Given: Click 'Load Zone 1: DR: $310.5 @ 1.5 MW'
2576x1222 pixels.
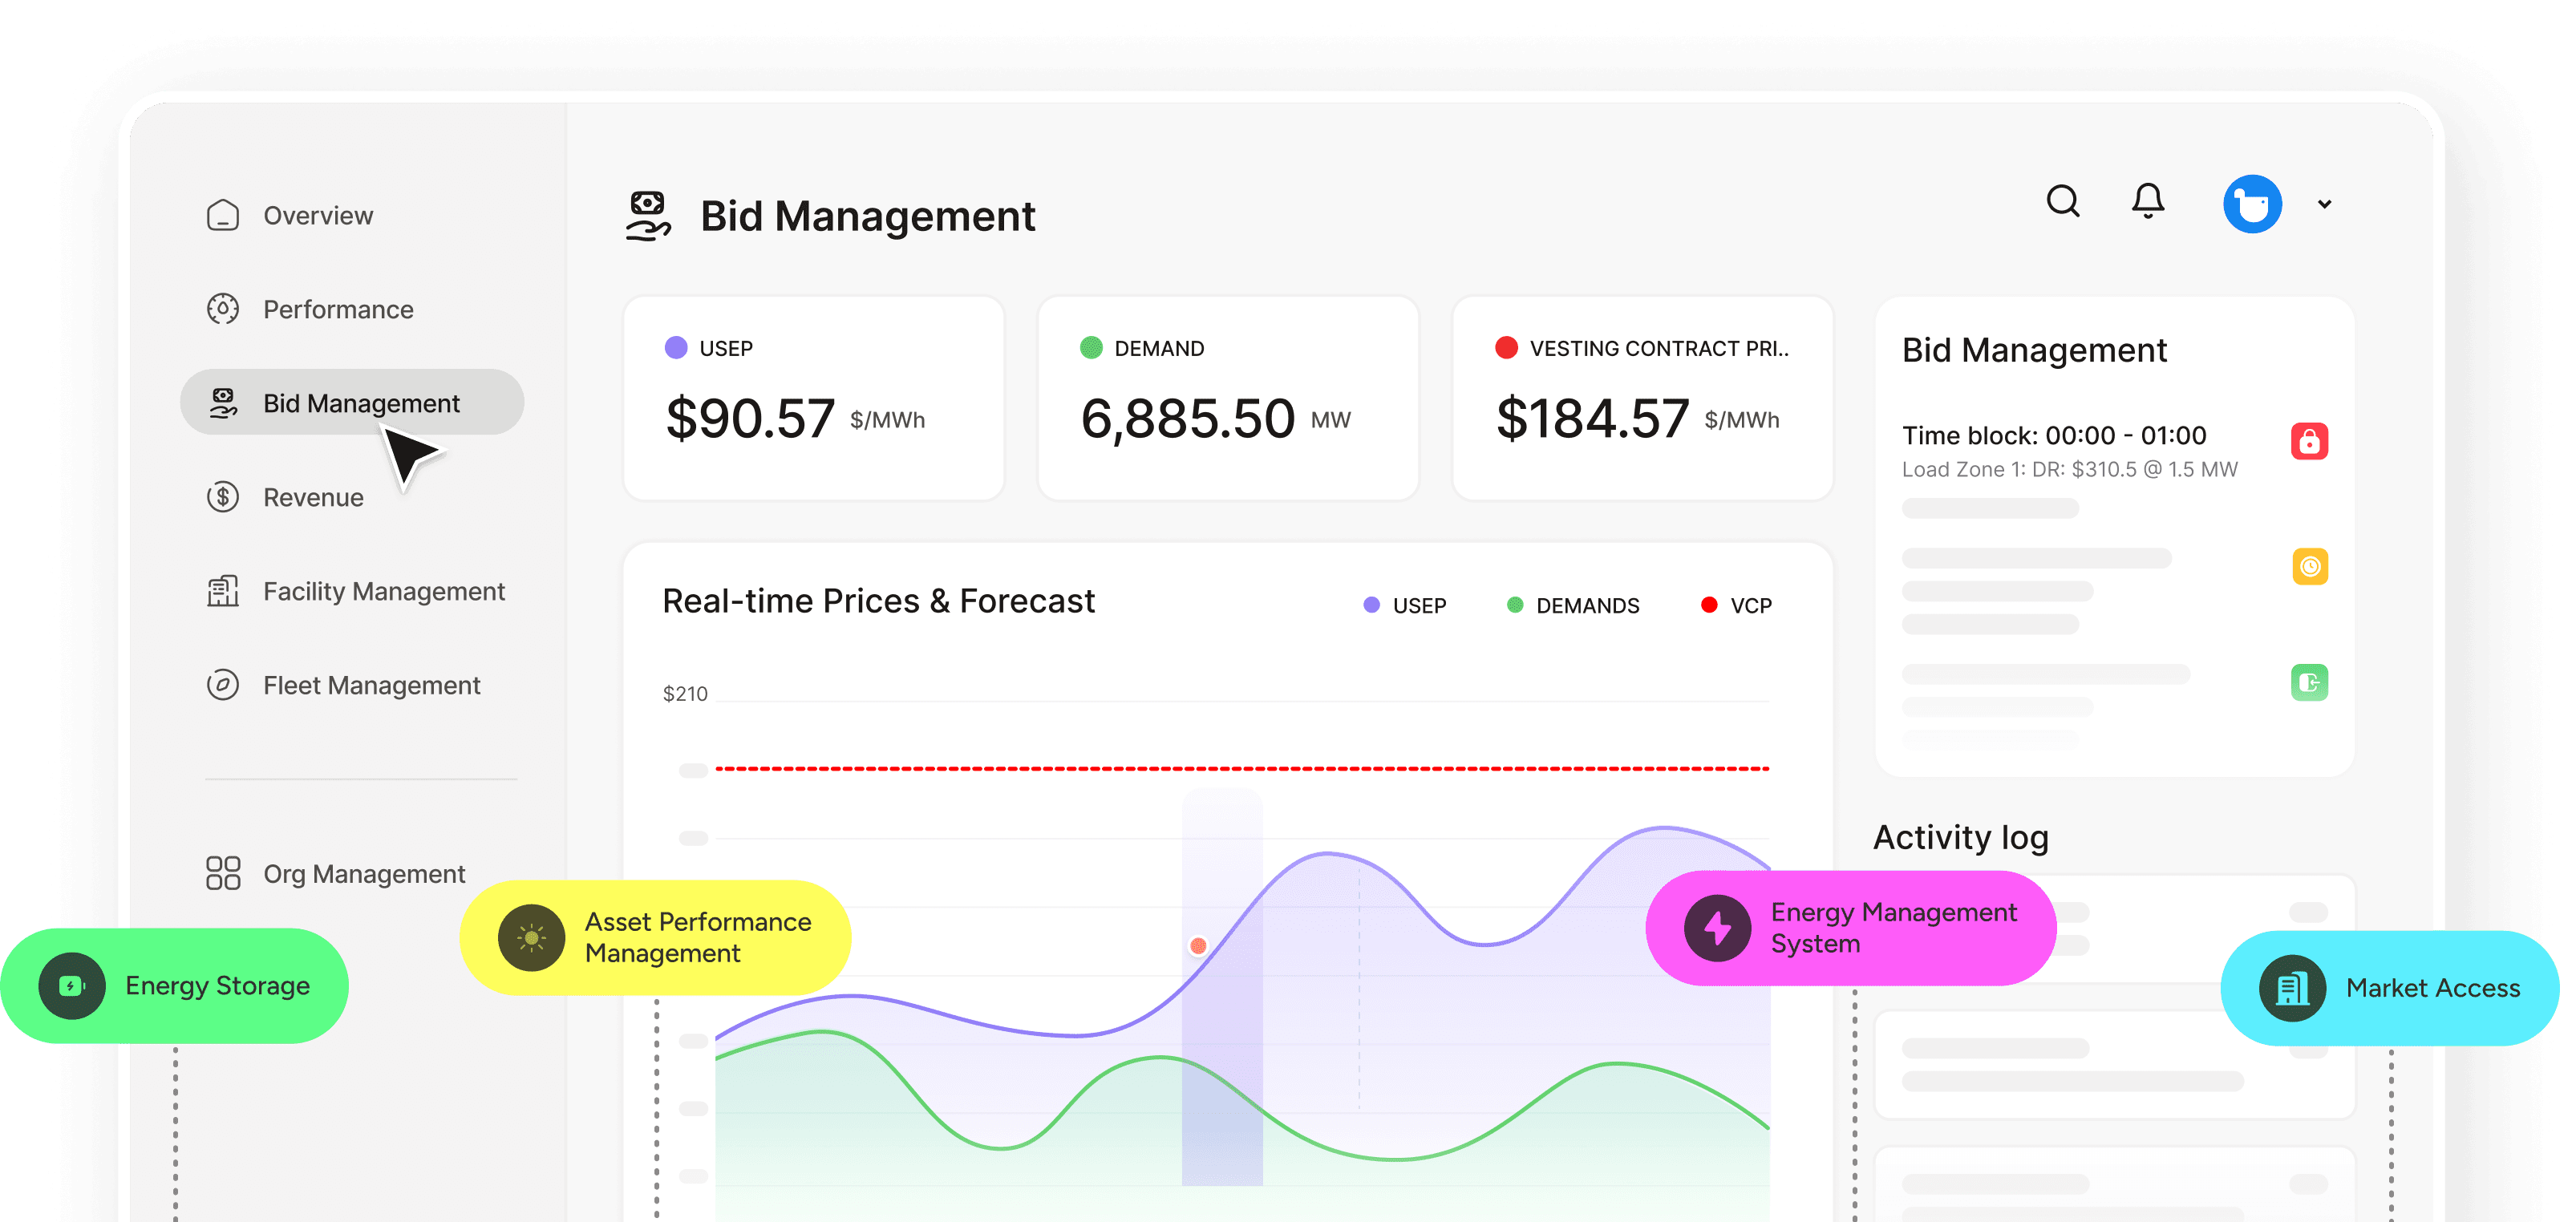Looking at the screenshot, I should click(2070, 469).
